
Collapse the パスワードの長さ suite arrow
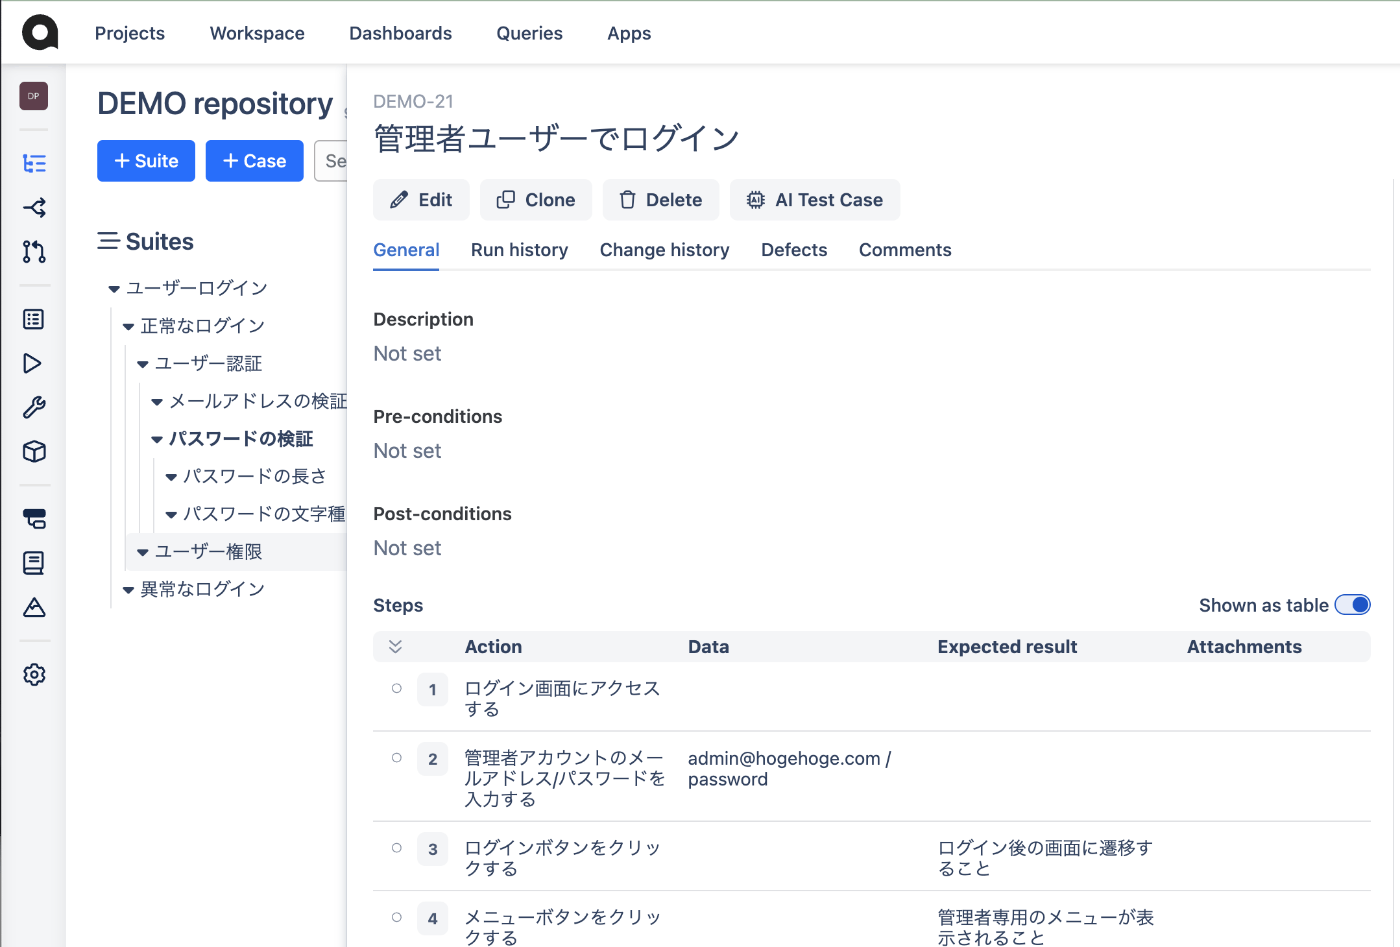pos(170,477)
